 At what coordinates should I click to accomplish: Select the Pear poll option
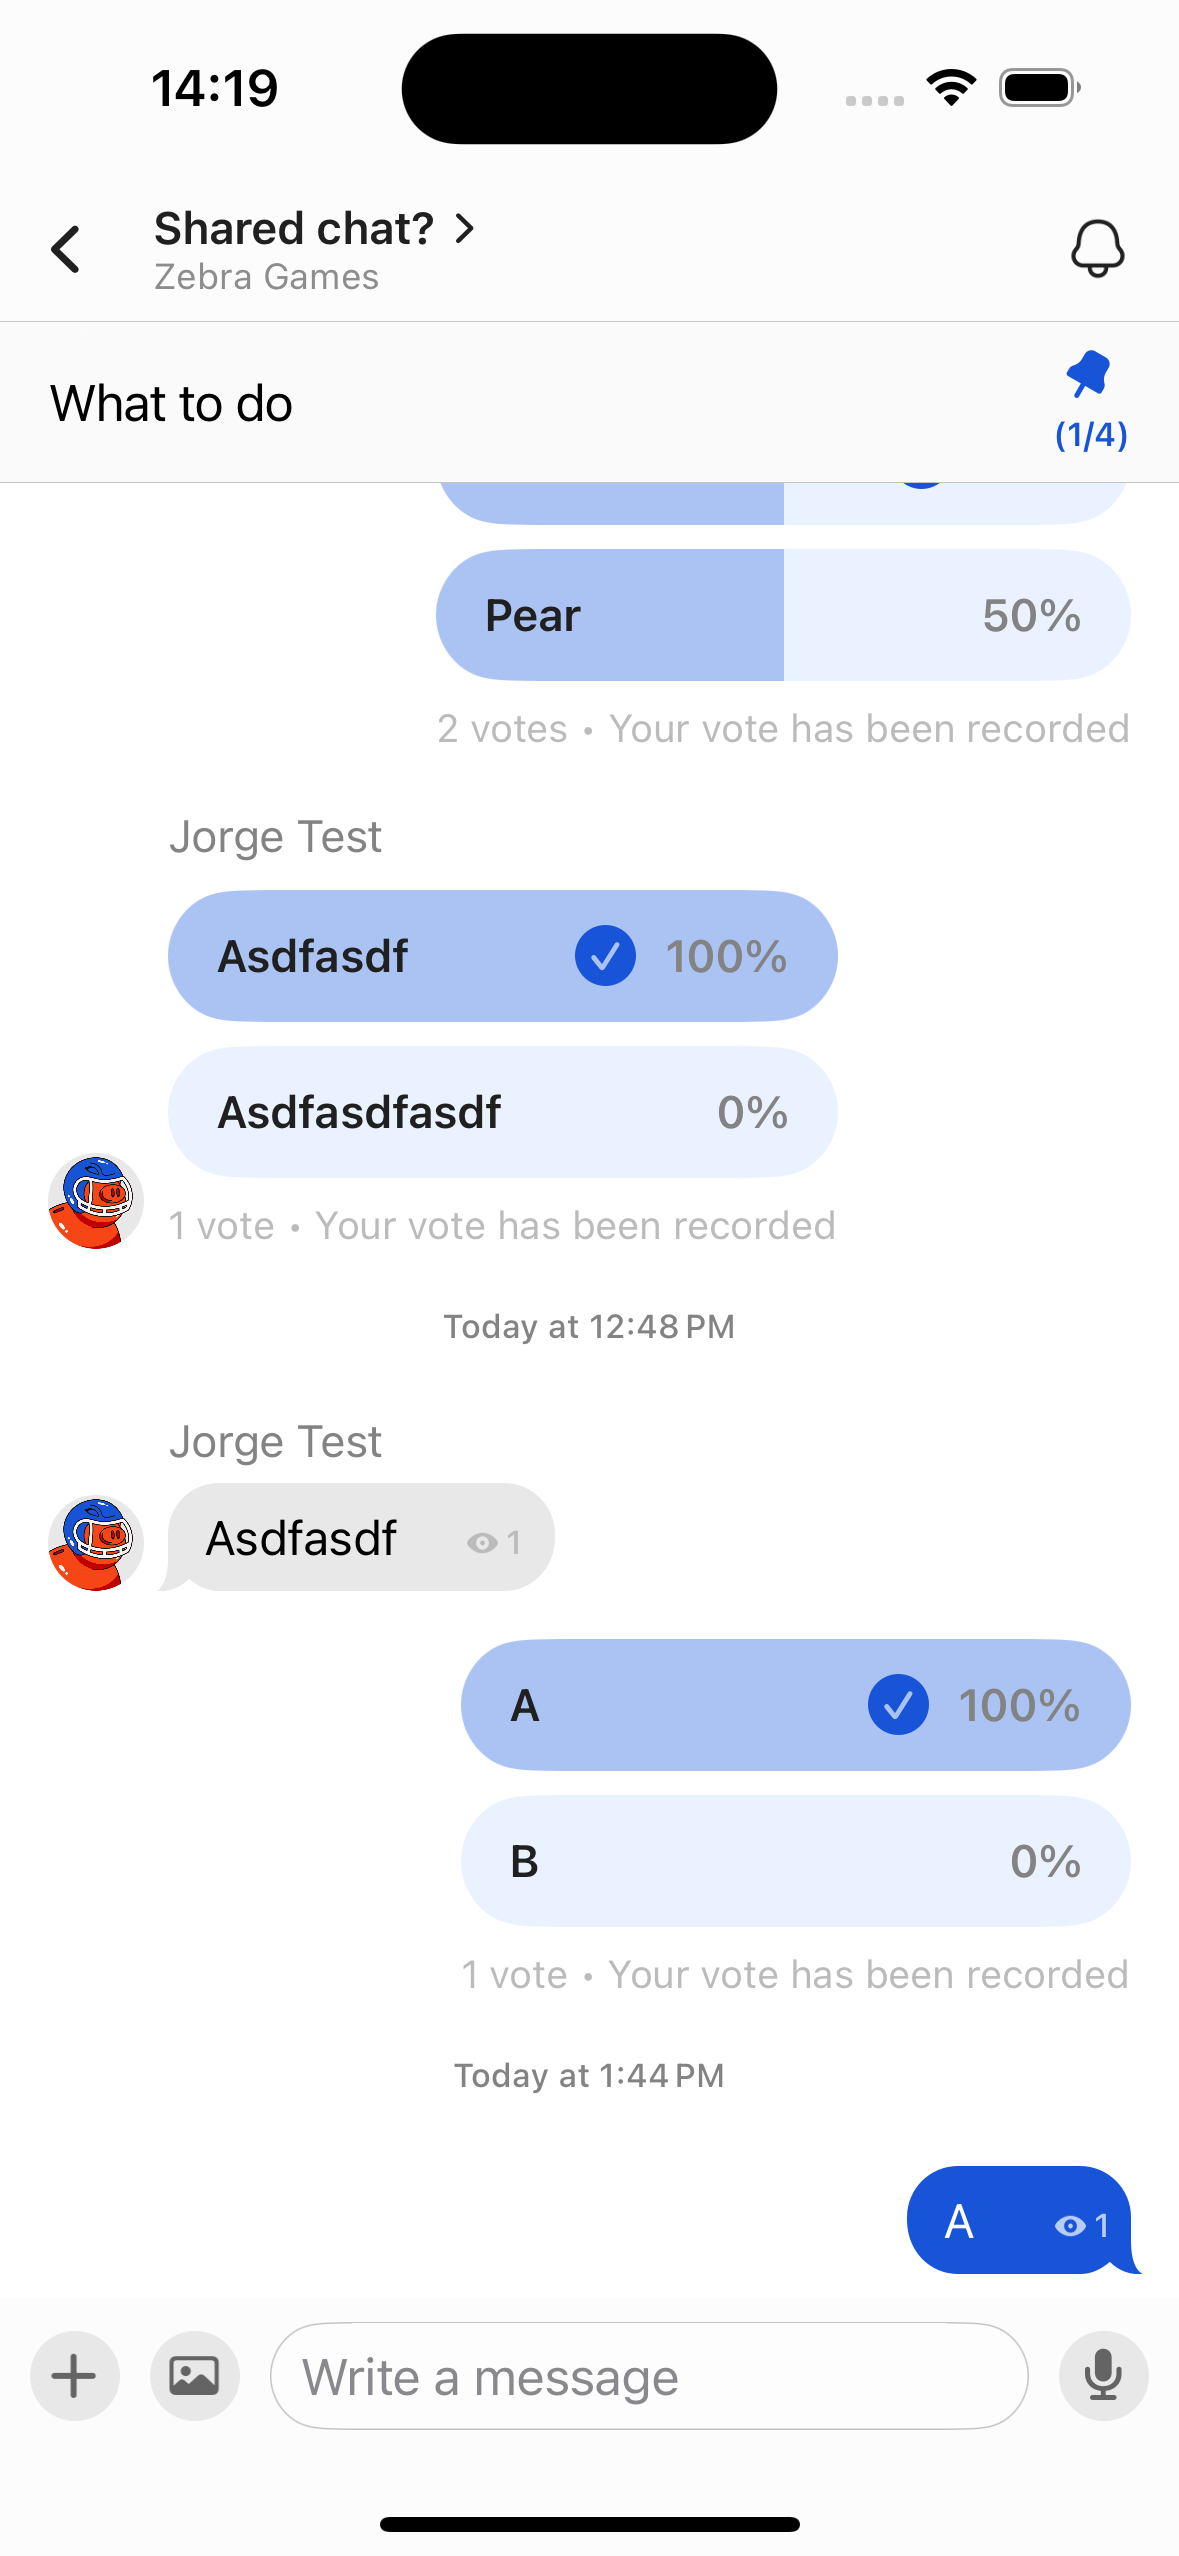click(783, 615)
